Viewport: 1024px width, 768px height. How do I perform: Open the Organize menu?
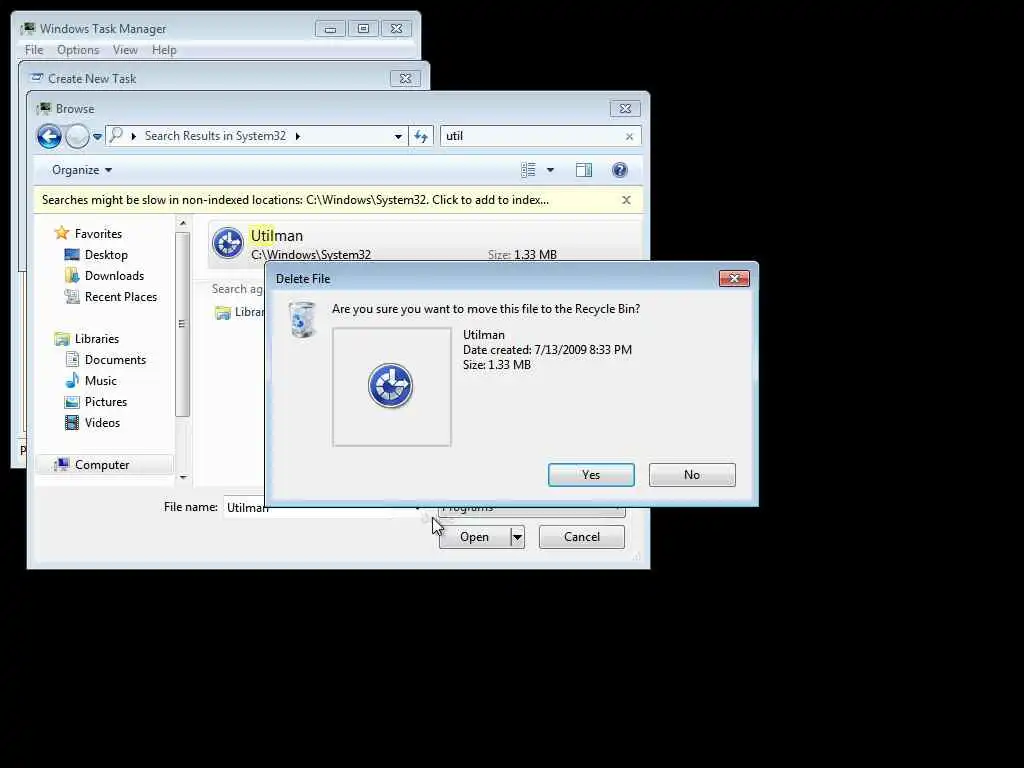tap(82, 170)
